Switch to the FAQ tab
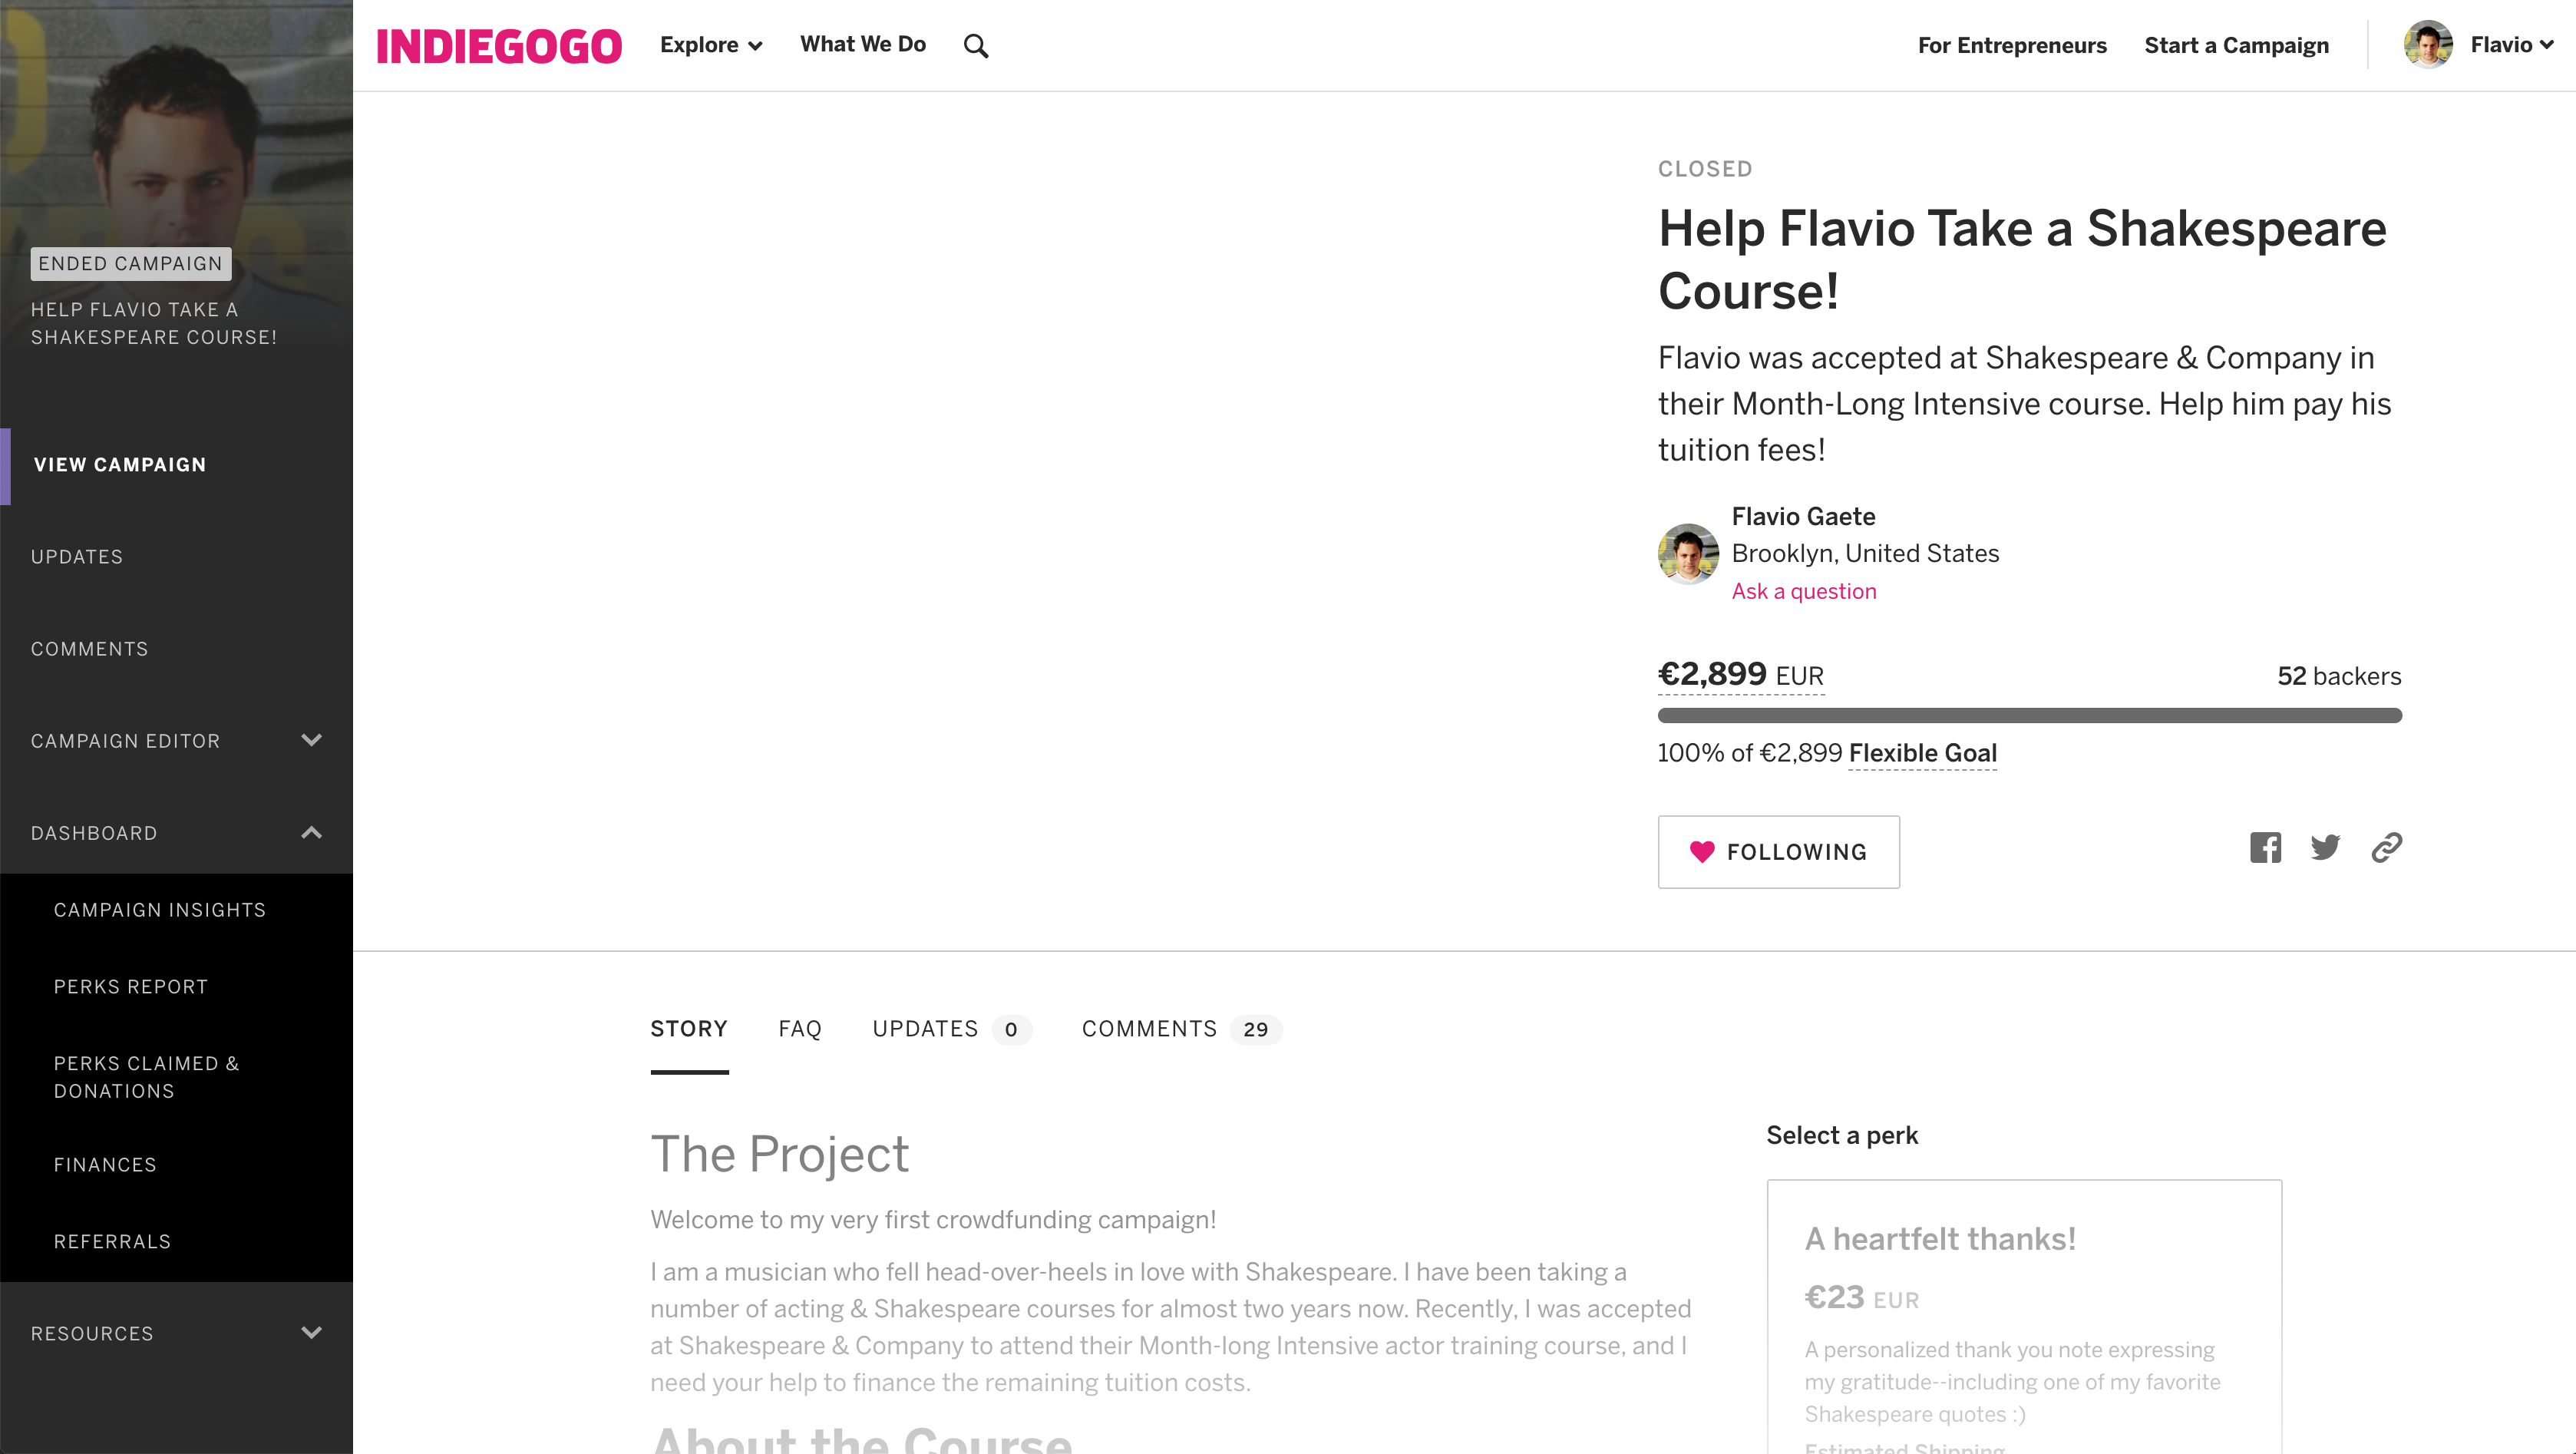 pos(800,1029)
